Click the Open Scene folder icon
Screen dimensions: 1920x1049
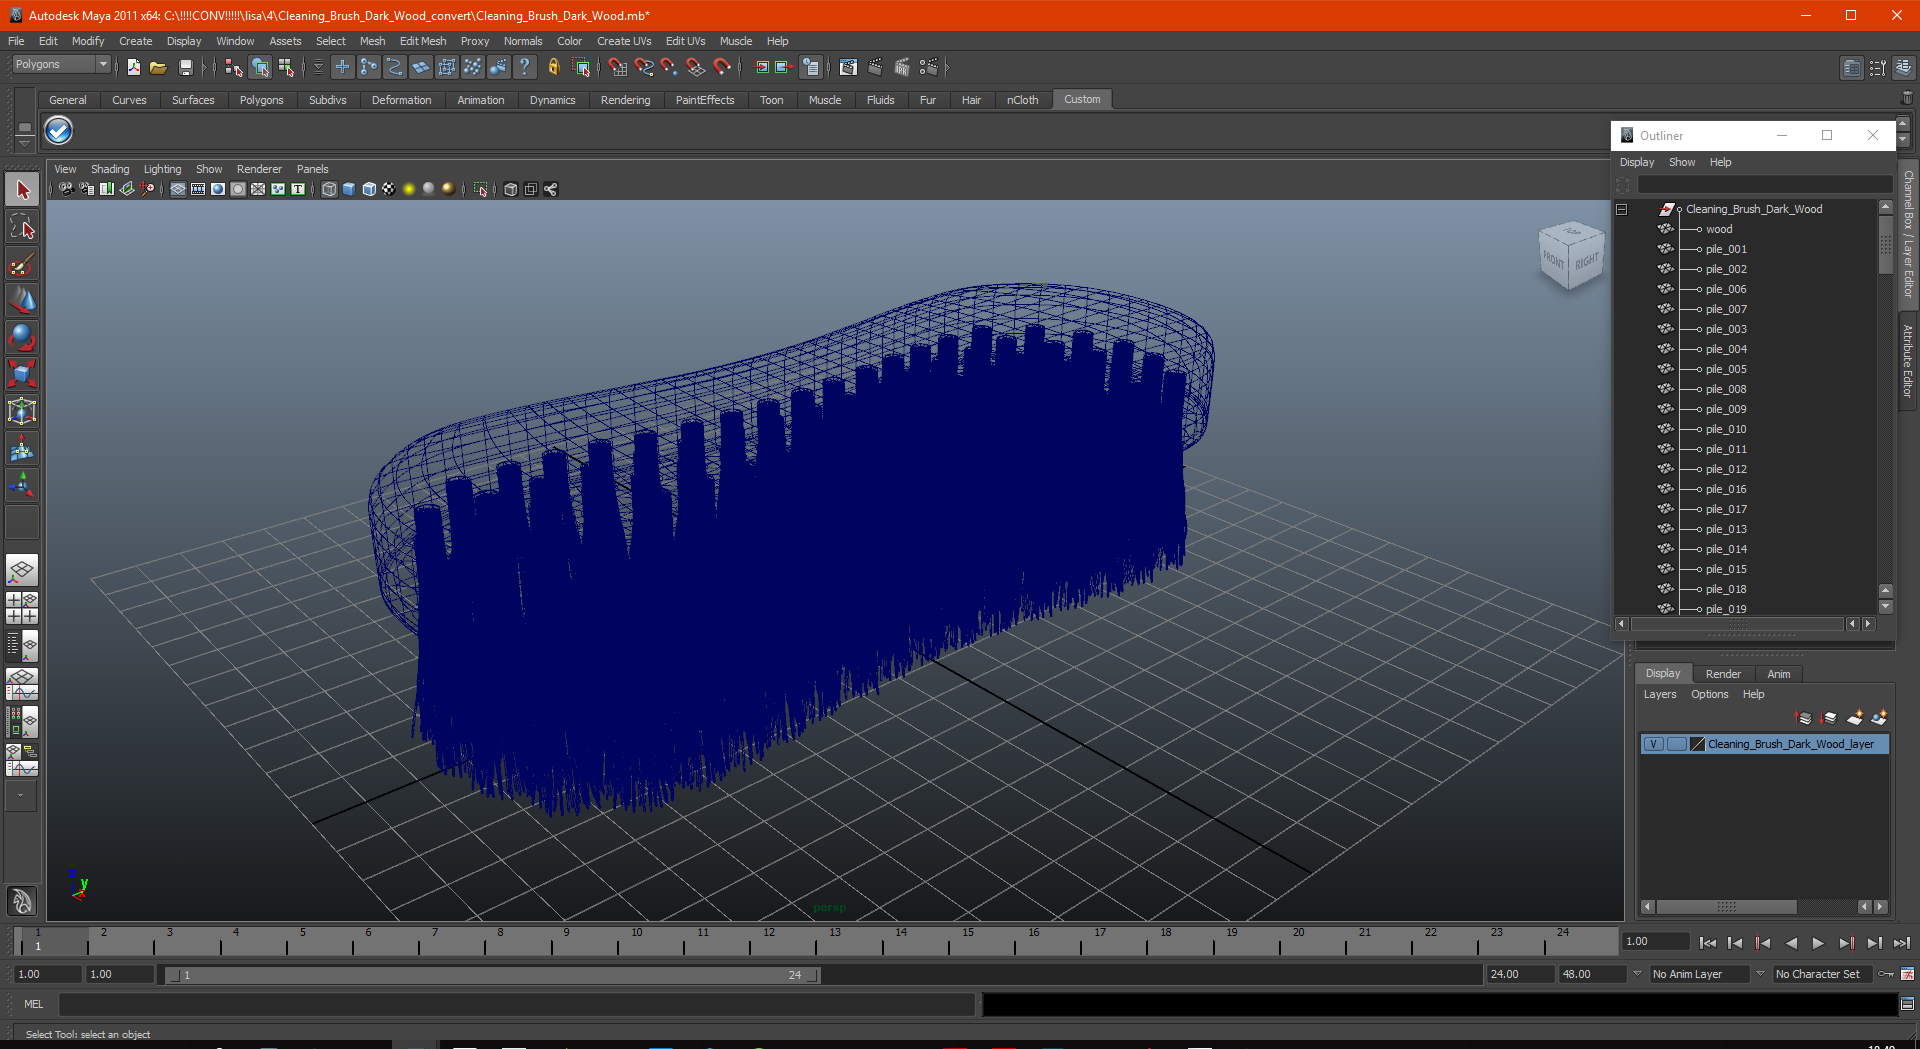coord(158,67)
